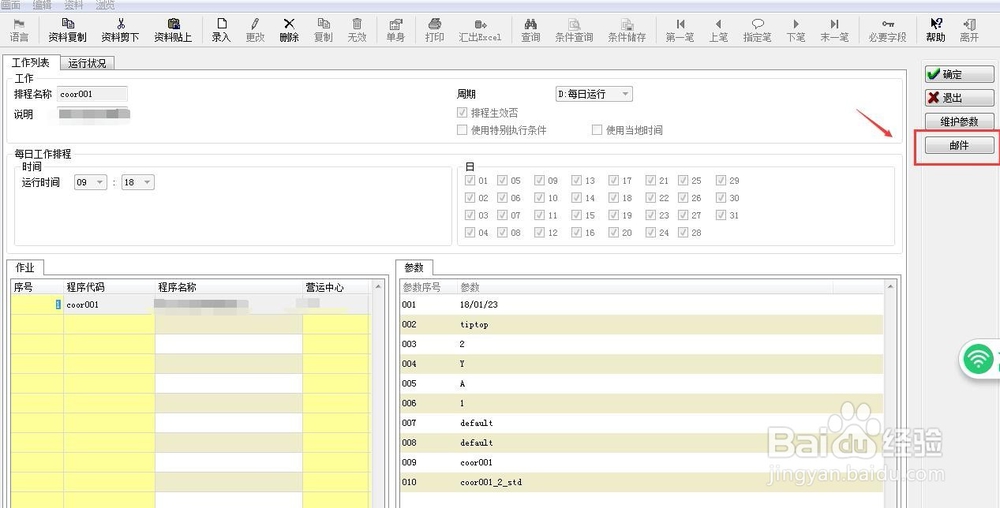The width and height of the screenshot is (1000, 508).
Task: Toggle day 20 checkbox
Action: click(614, 233)
